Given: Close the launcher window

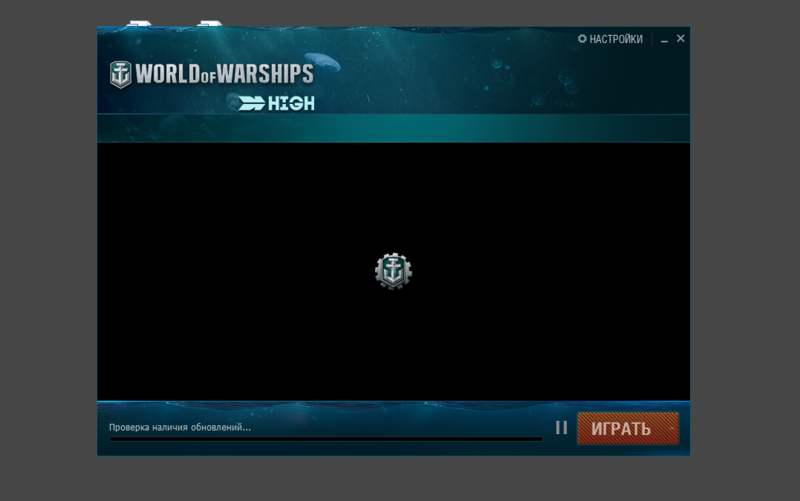Looking at the screenshot, I should tap(681, 38).
